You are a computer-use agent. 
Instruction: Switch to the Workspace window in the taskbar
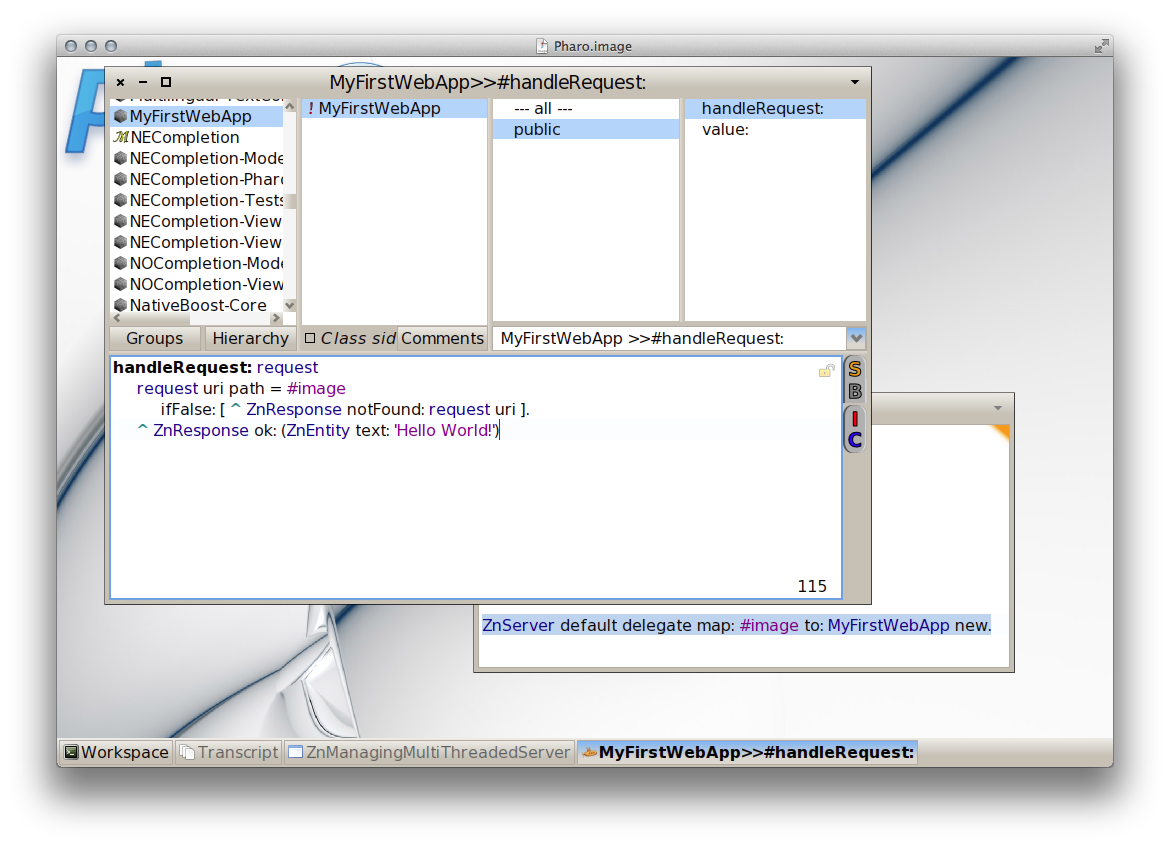tap(116, 752)
